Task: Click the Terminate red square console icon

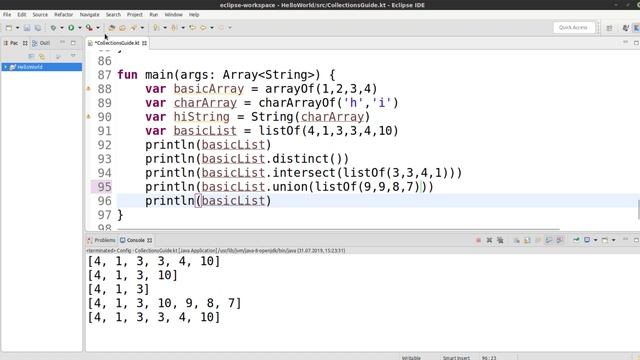Action: [x=478, y=240]
